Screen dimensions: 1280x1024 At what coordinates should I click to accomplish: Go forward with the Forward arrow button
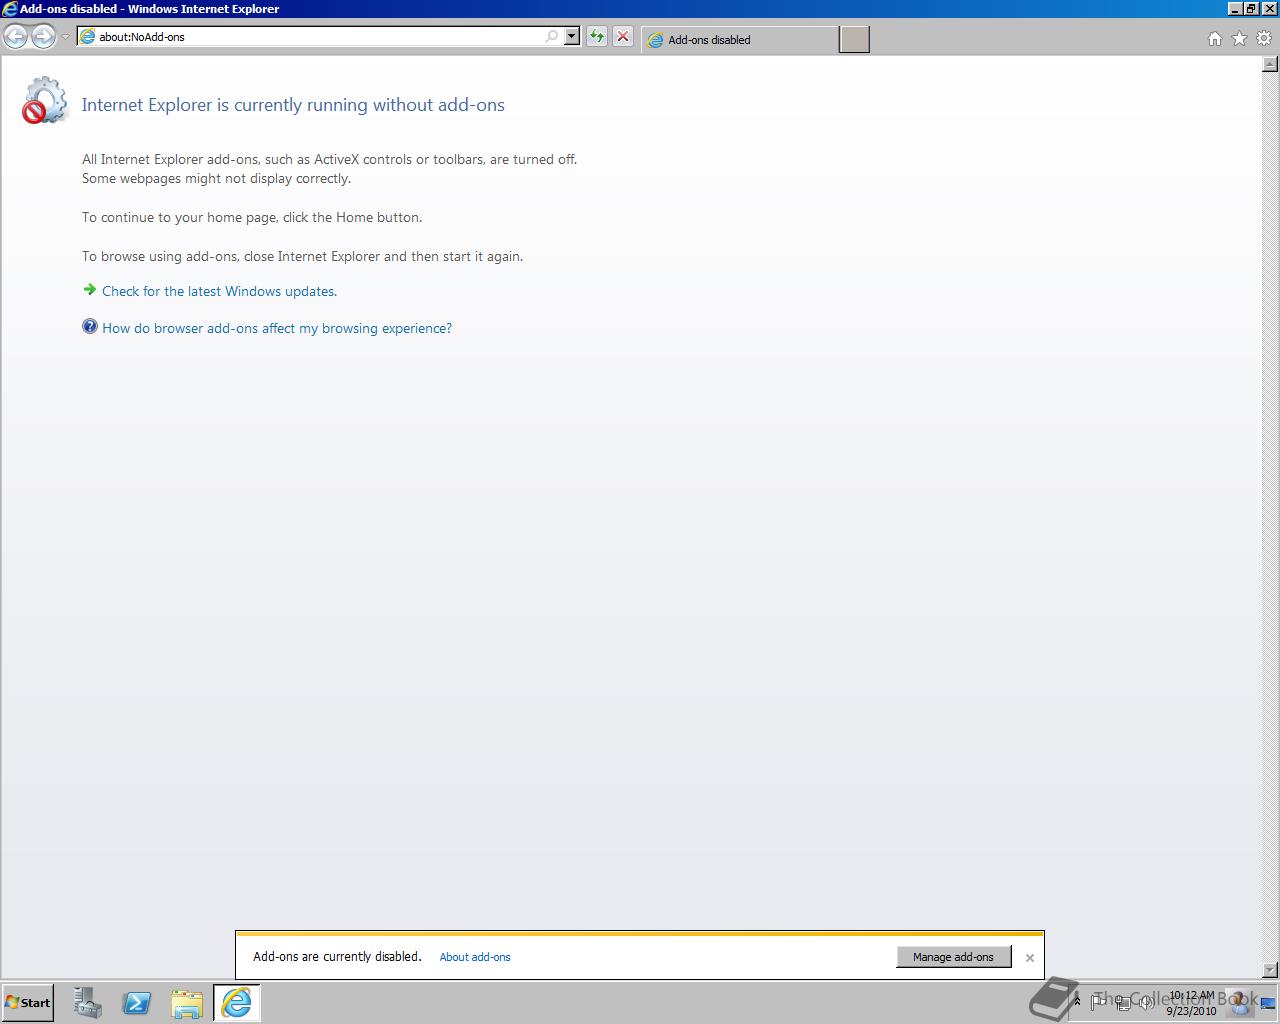click(x=43, y=37)
